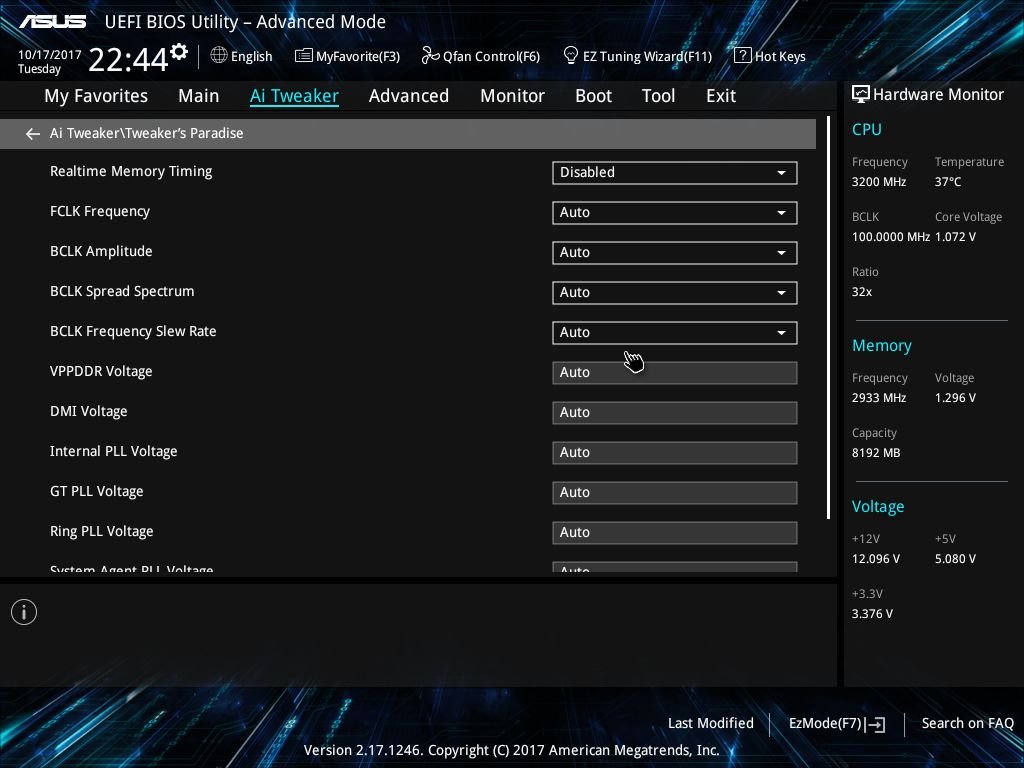This screenshot has width=1024, height=768.
Task: Select Realtime Memory Timing label
Action: click(131, 172)
